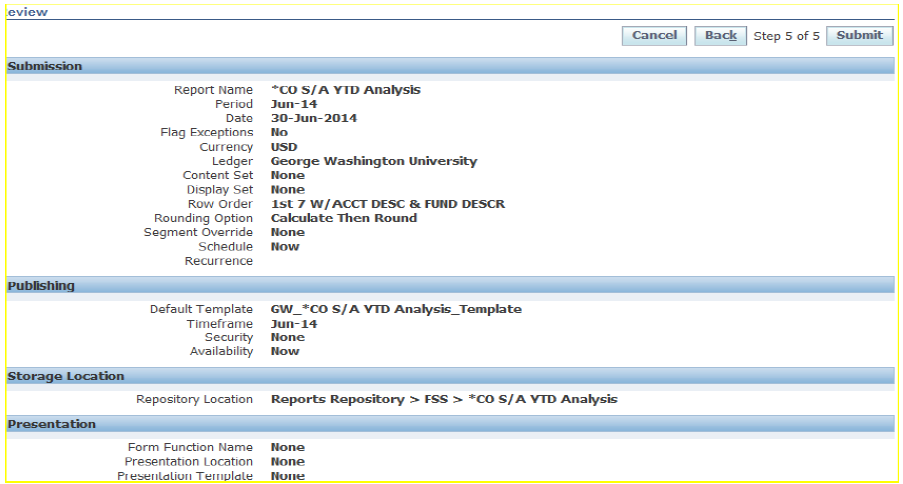Click the Publishing section header
Image resolution: width=903 pixels, height=484 pixels.
coord(450,286)
